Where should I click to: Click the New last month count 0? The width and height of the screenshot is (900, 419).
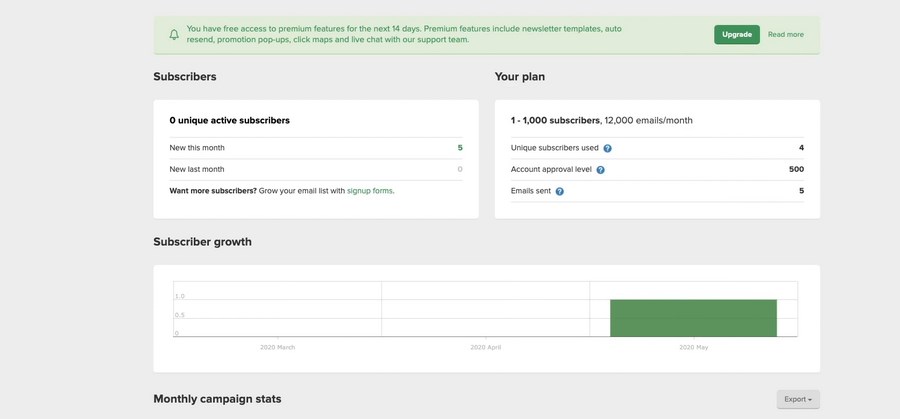click(460, 169)
